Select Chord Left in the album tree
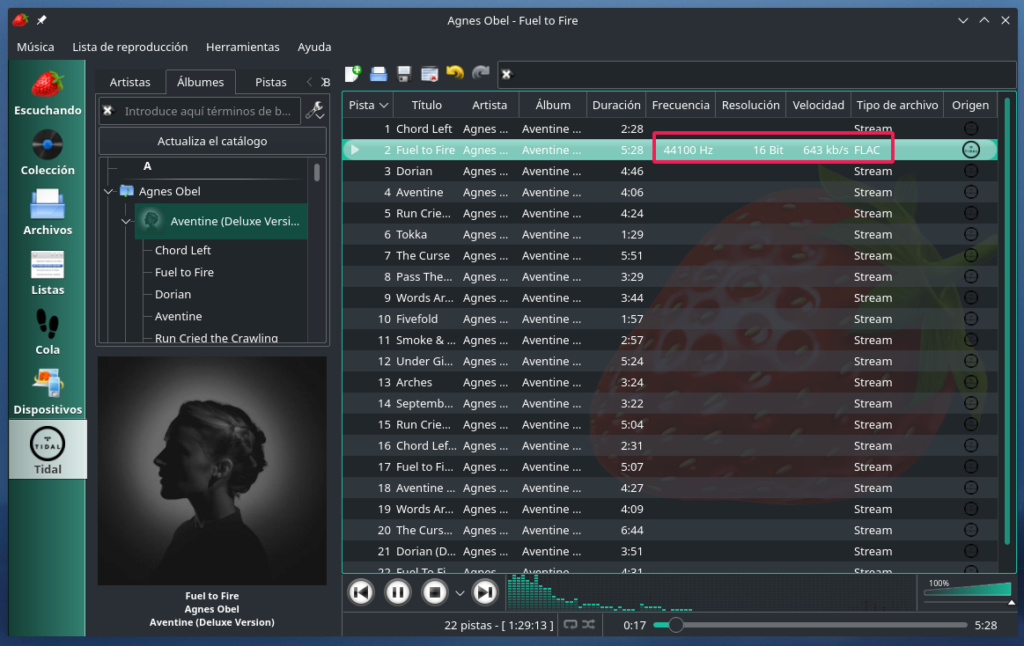Image resolution: width=1024 pixels, height=646 pixels. click(x=183, y=250)
